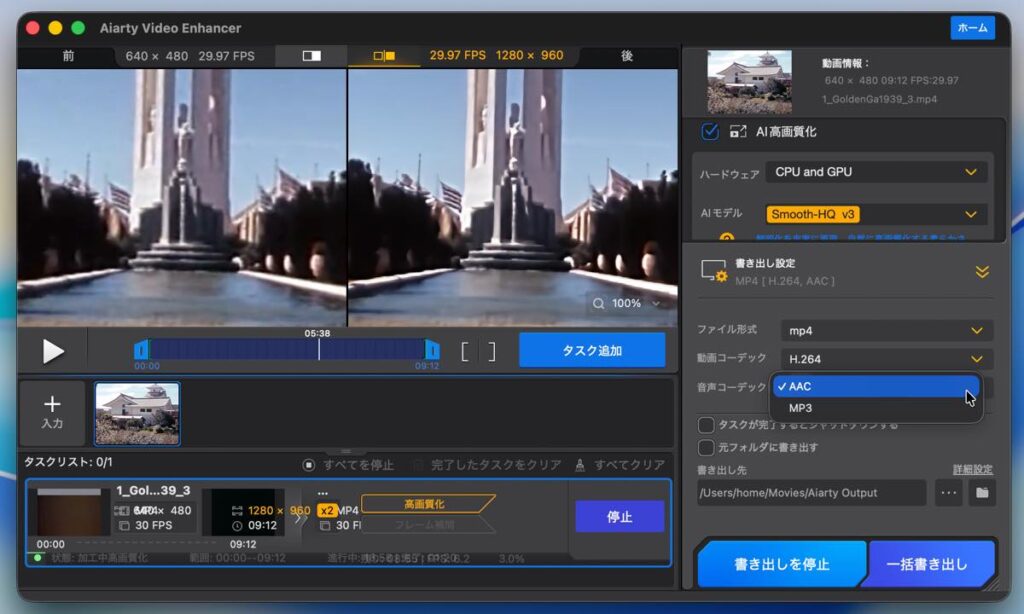Image resolution: width=1024 pixels, height=614 pixels.
Task: Open the output folder icon
Action: click(982, 493)
